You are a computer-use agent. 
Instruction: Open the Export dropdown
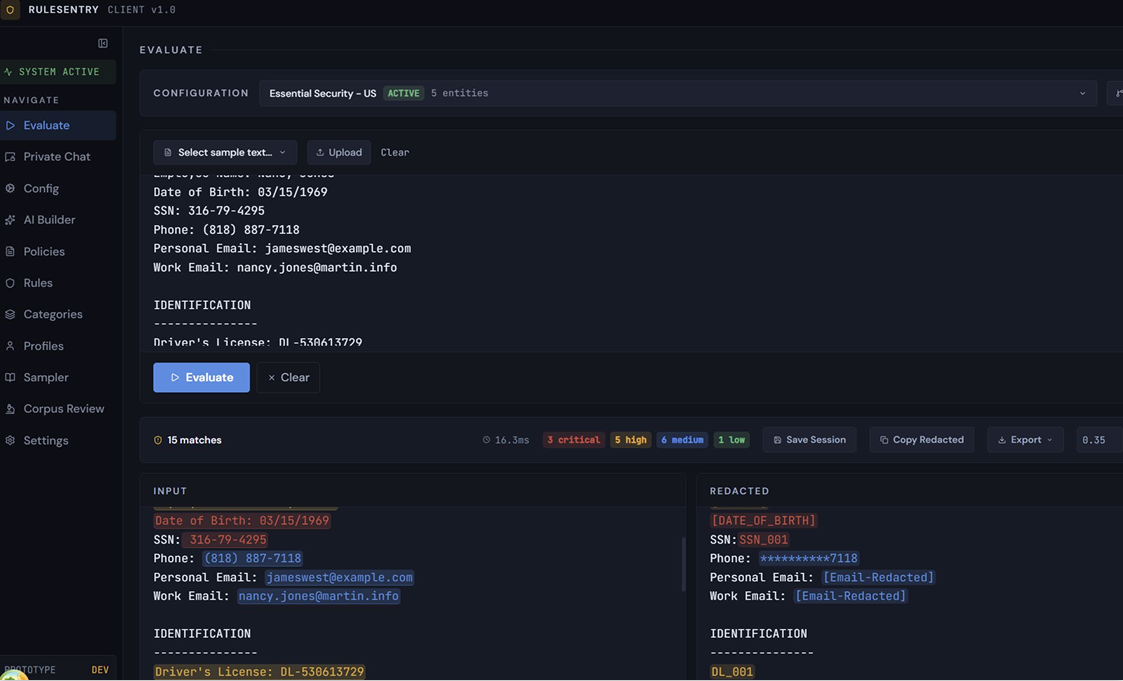pos(1025,440)
